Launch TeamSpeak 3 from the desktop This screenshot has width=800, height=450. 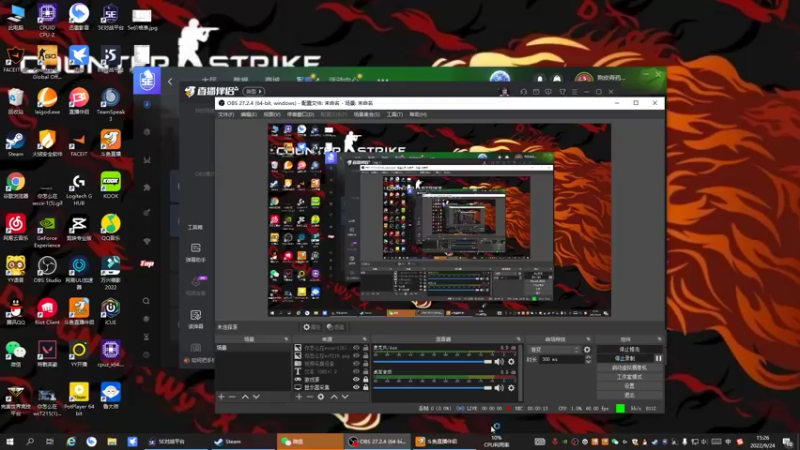(x=110, y=105)
